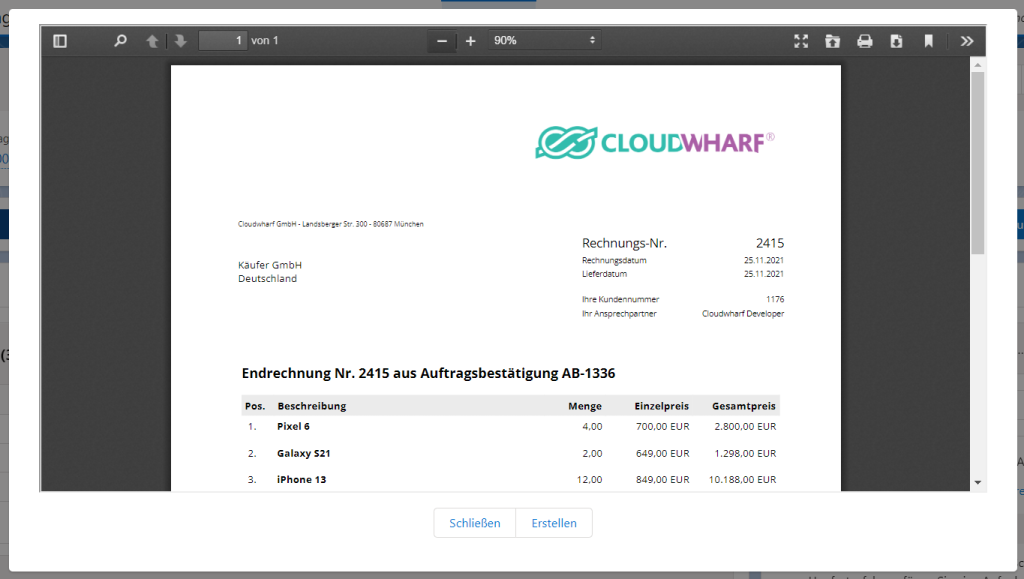The image size is (1024, 579).
Task: Switch to presentation fullscreen mode
Action: (x=800, y=41)
